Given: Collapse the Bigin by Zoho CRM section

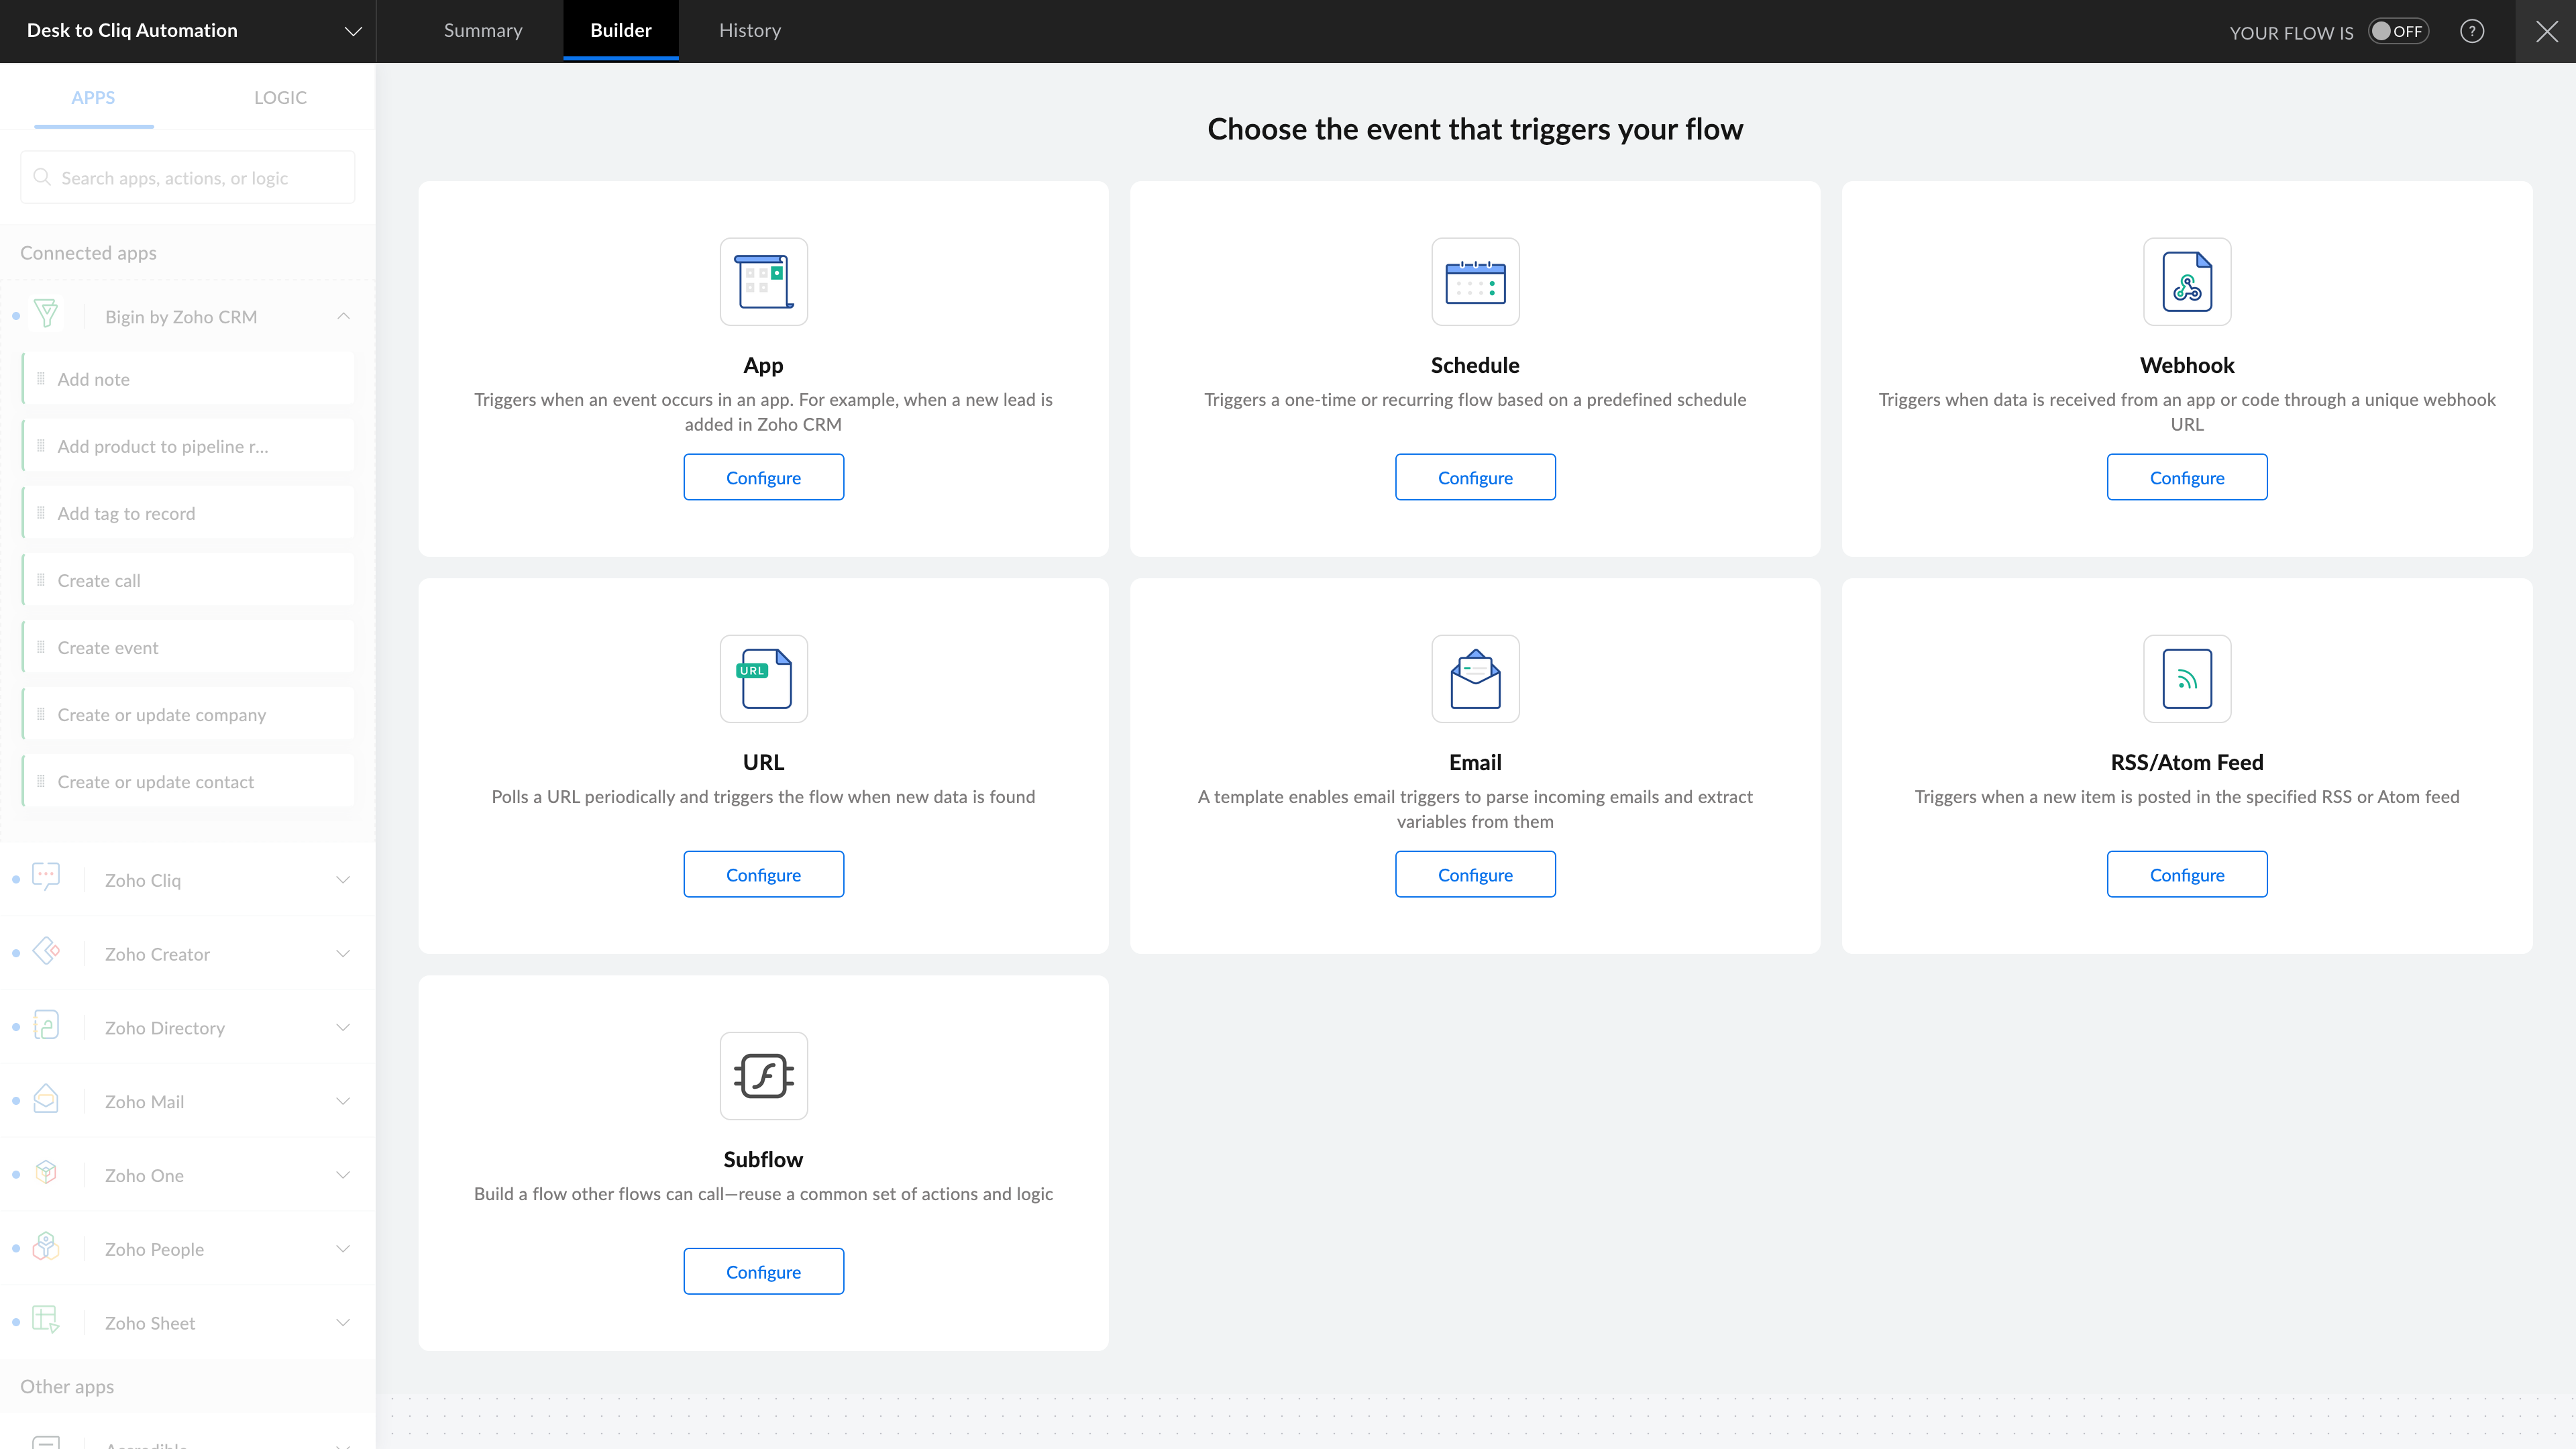Looking at the screenshot, I should click(x=343, y=316).
